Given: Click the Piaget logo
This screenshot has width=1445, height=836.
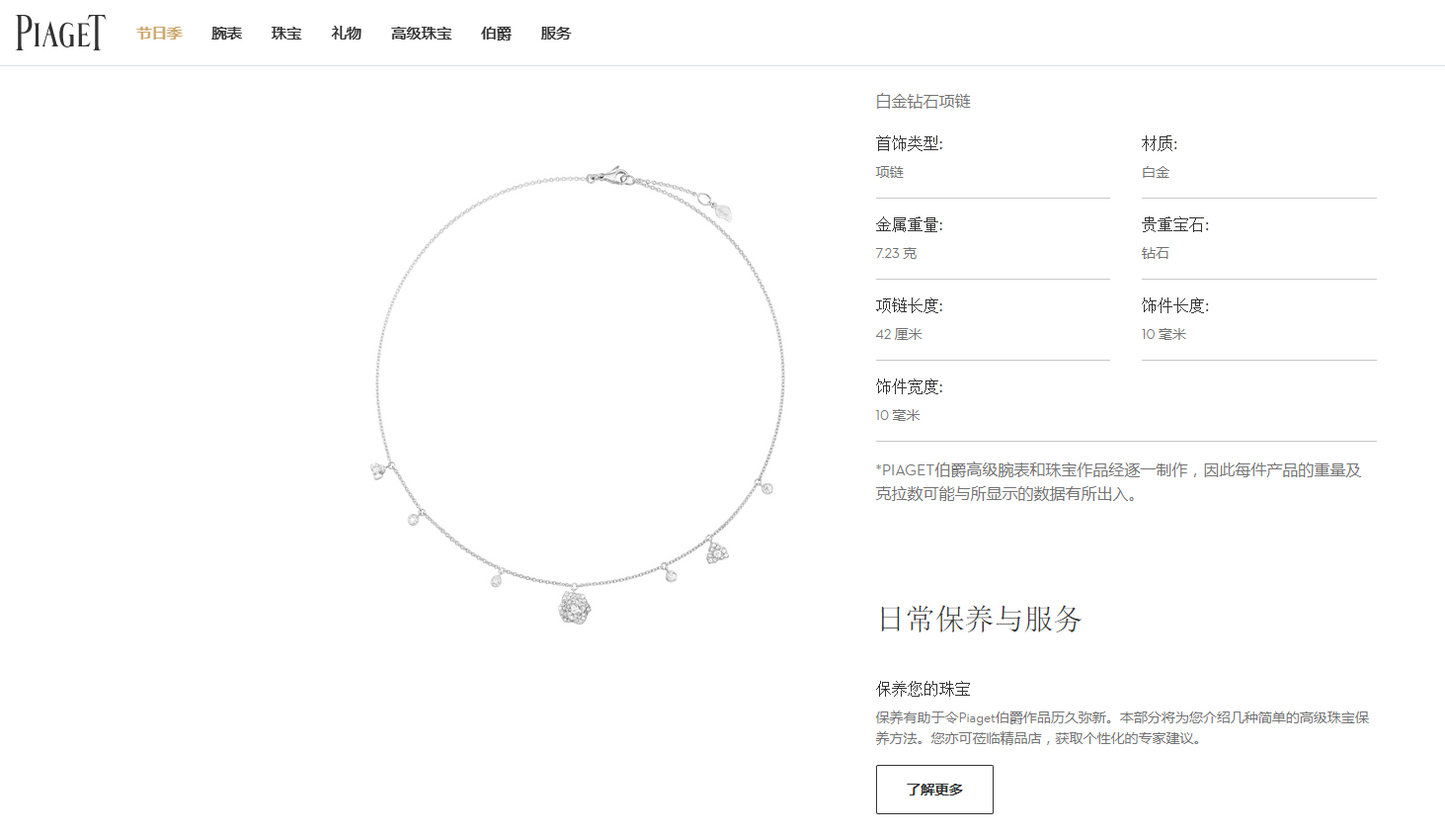Looking at the screenshot, I should point(60,33).
